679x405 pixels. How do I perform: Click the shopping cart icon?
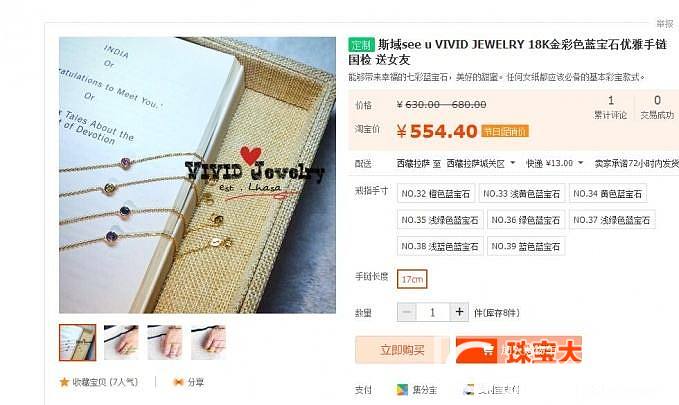[x=488, y=350]
